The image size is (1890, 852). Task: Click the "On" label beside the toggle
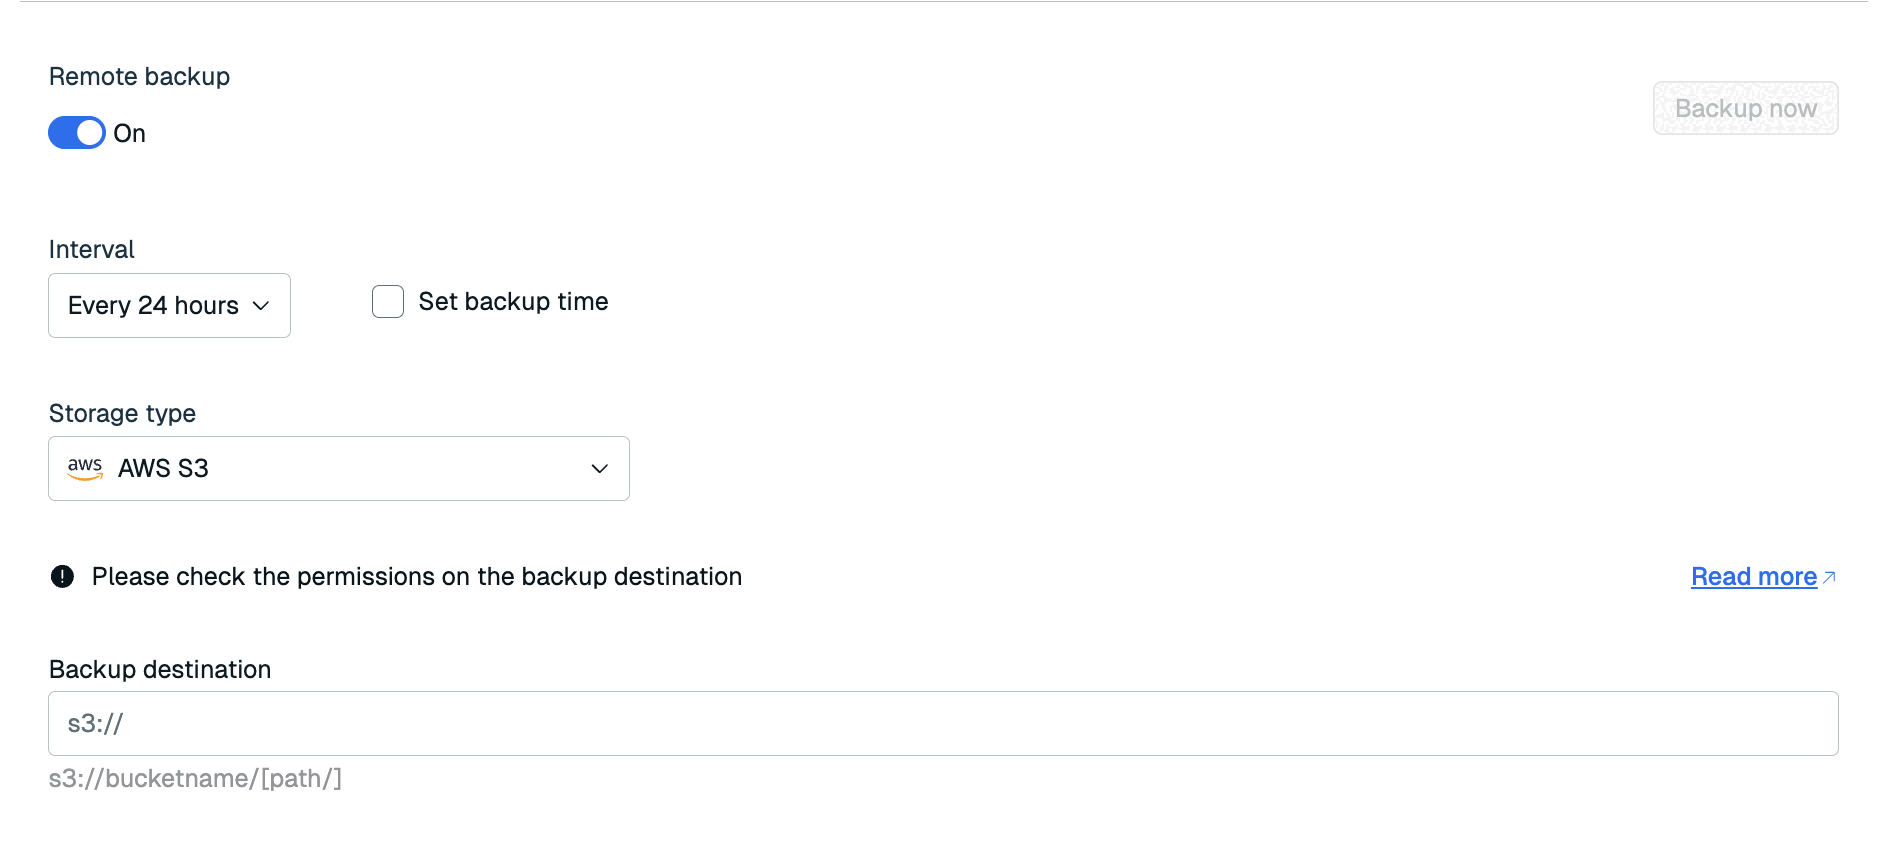[x=130, y=134]
